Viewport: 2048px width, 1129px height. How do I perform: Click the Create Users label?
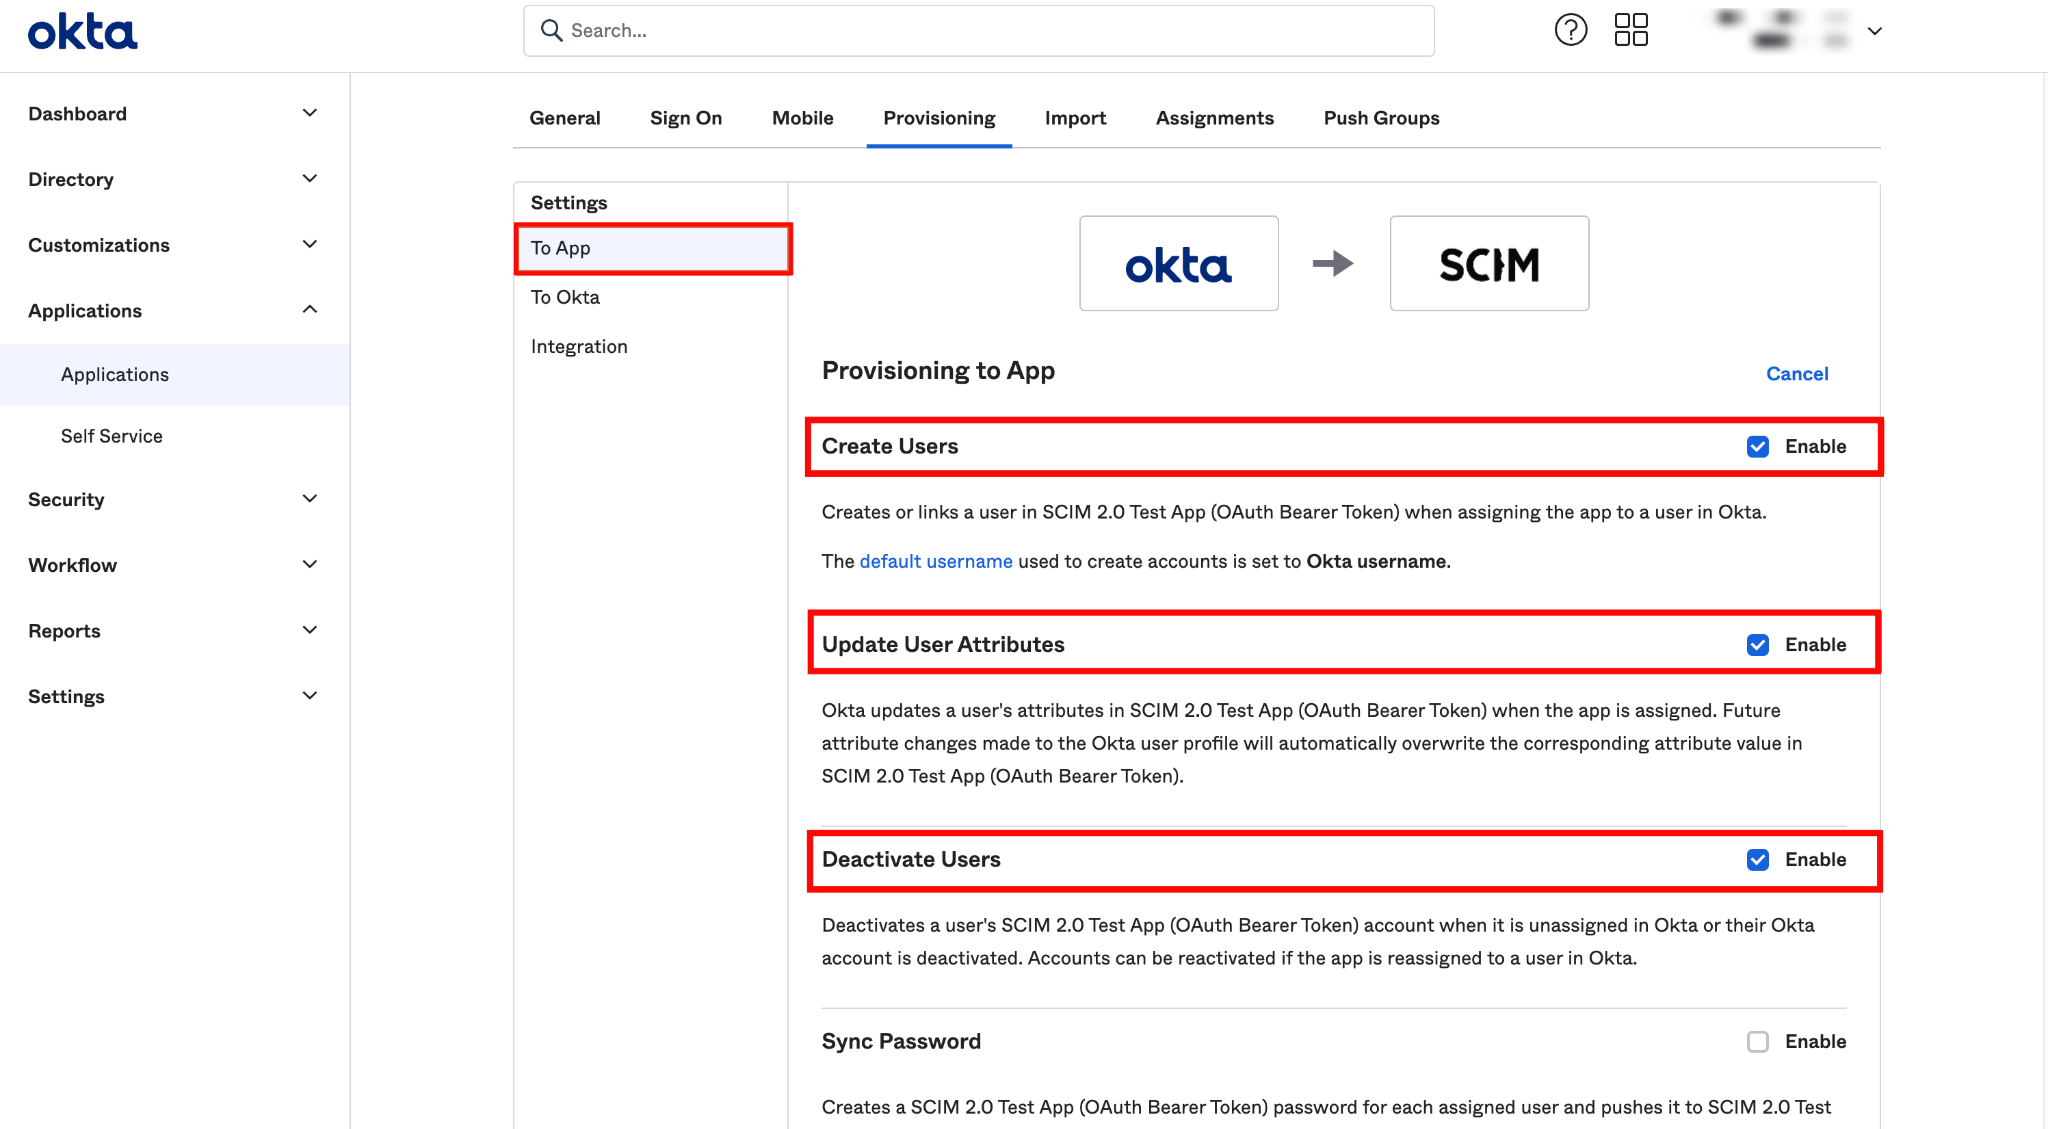point(890,447)
